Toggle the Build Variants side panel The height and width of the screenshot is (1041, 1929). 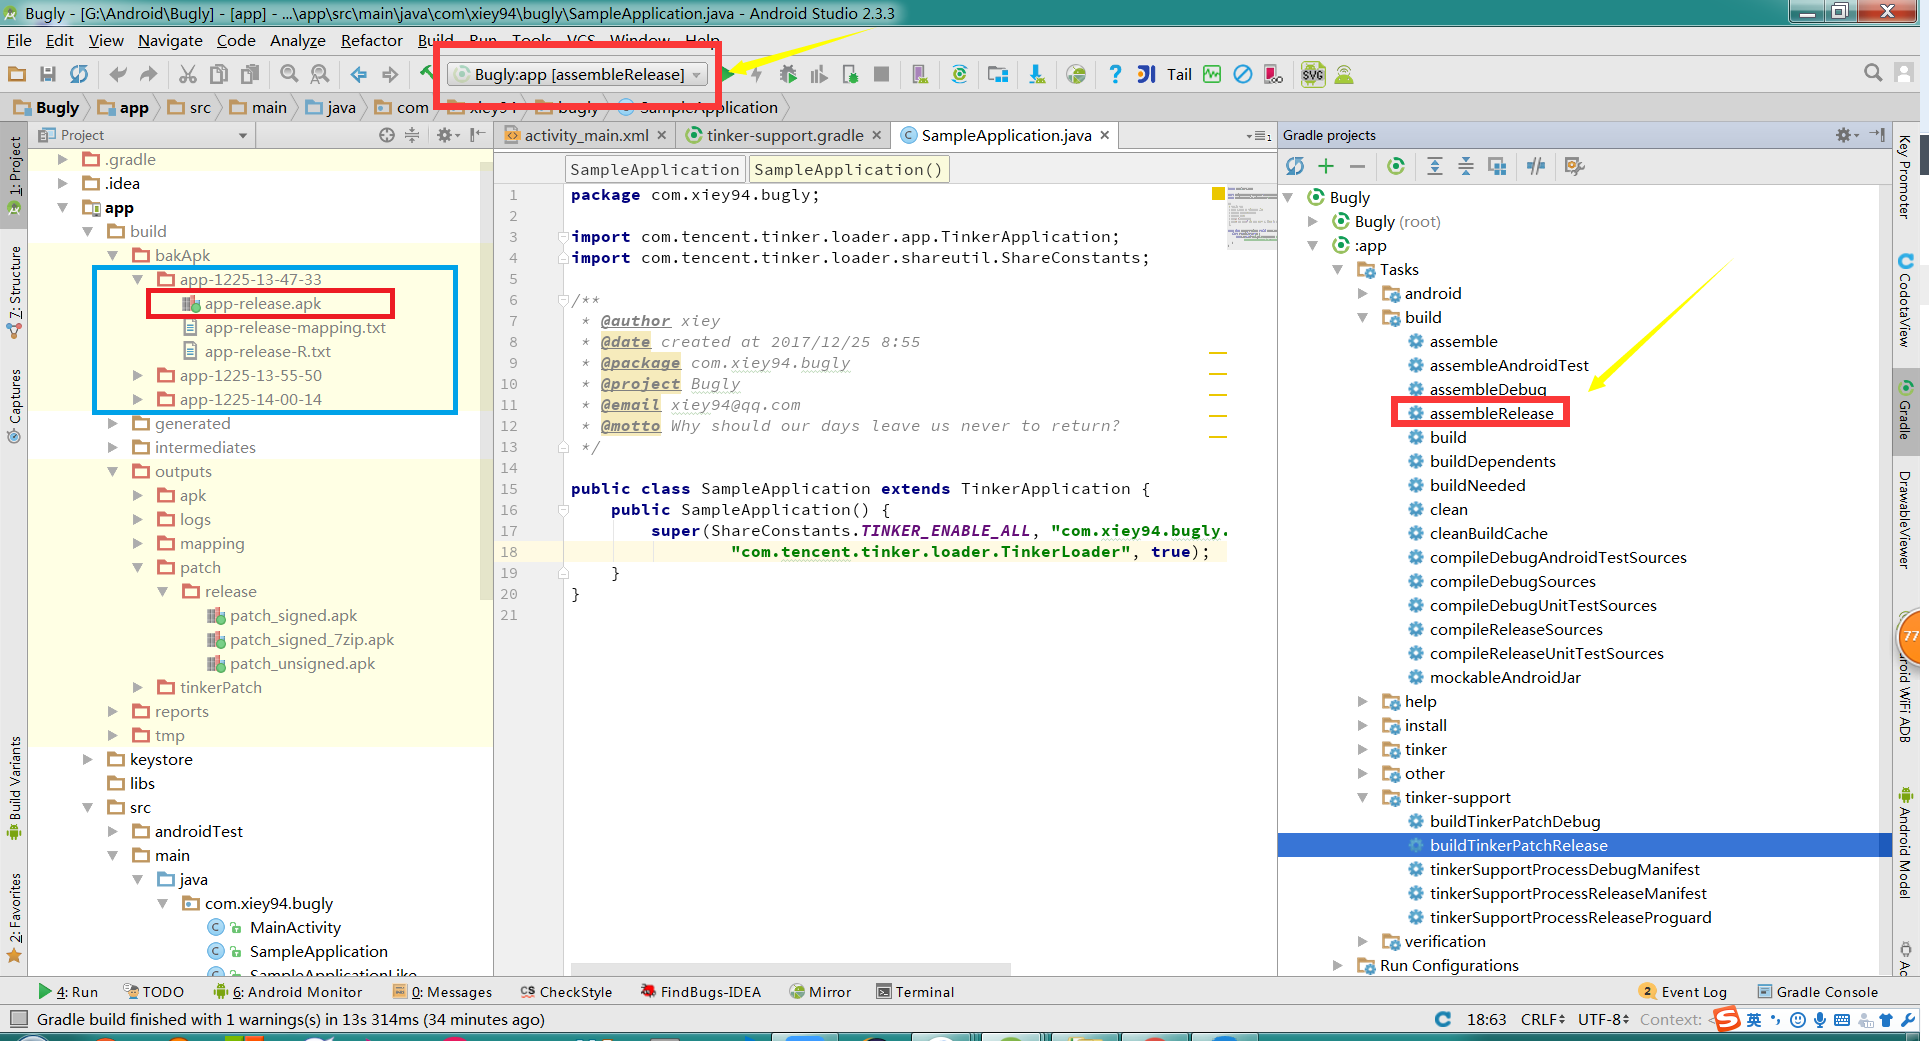pyautogui.click(x=14, y=788)
